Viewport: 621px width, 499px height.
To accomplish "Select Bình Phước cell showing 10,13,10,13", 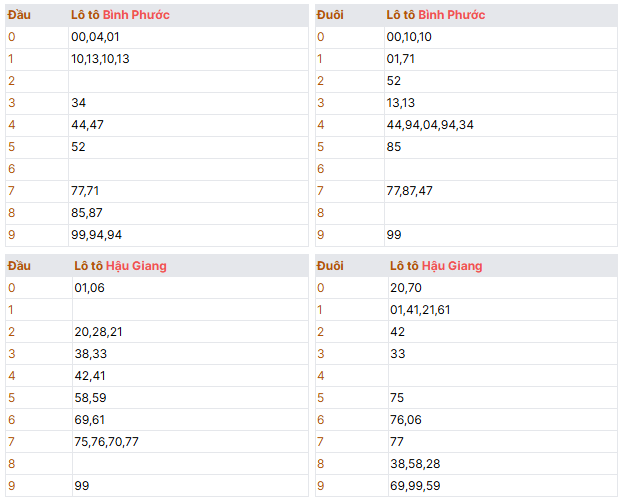I will point(100,58).
